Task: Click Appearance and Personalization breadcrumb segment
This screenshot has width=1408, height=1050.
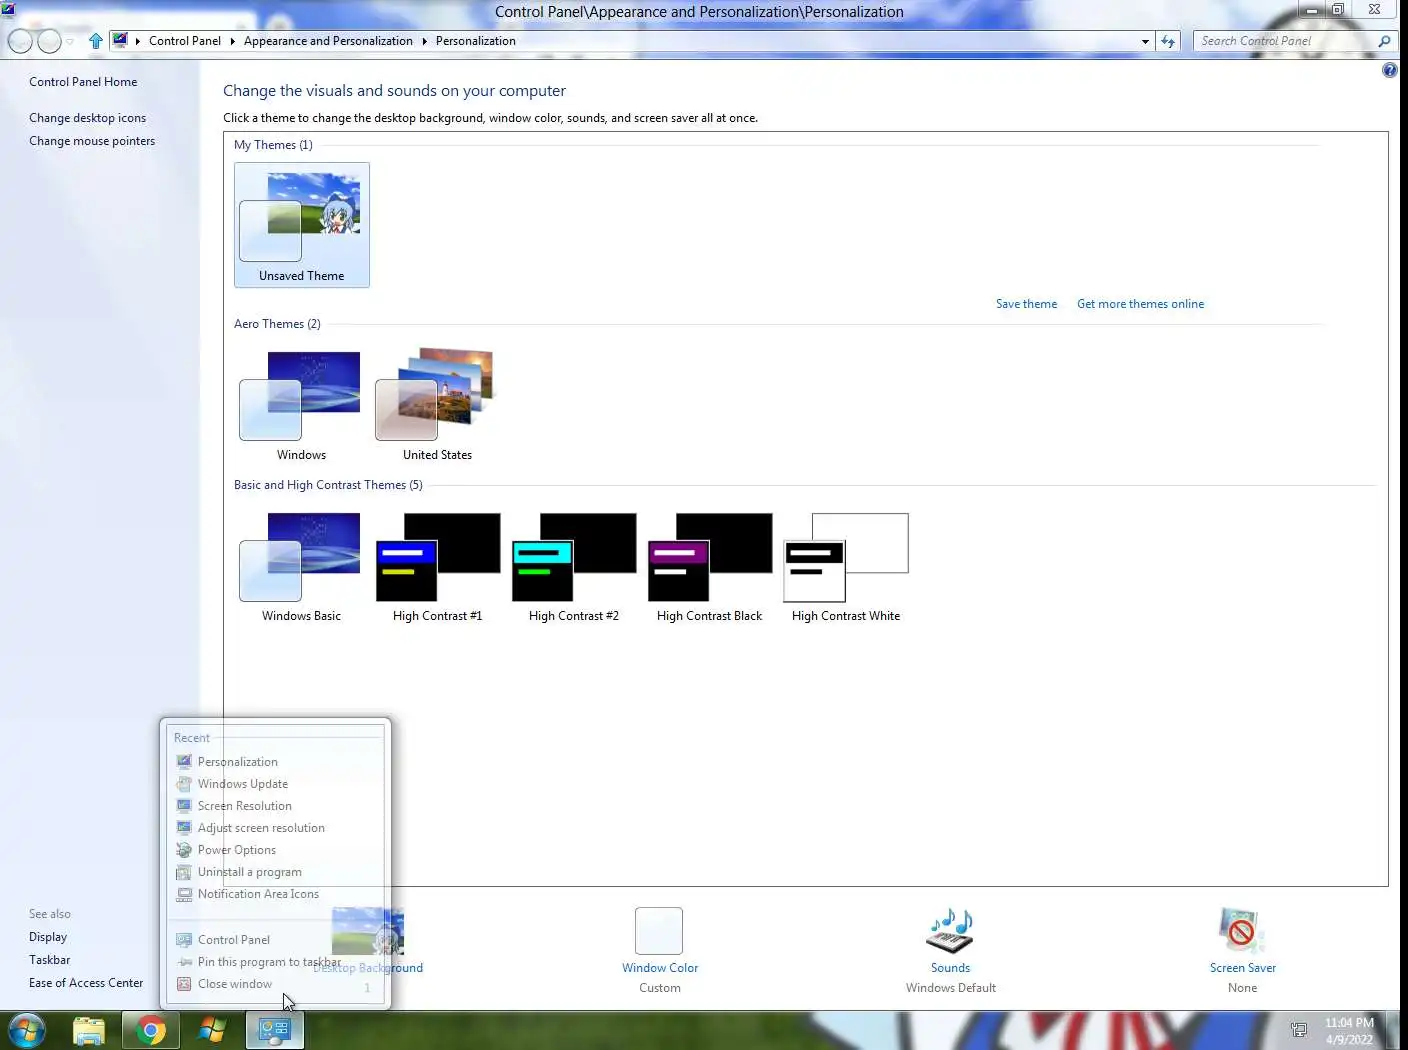Action: (x=328, y=41)
